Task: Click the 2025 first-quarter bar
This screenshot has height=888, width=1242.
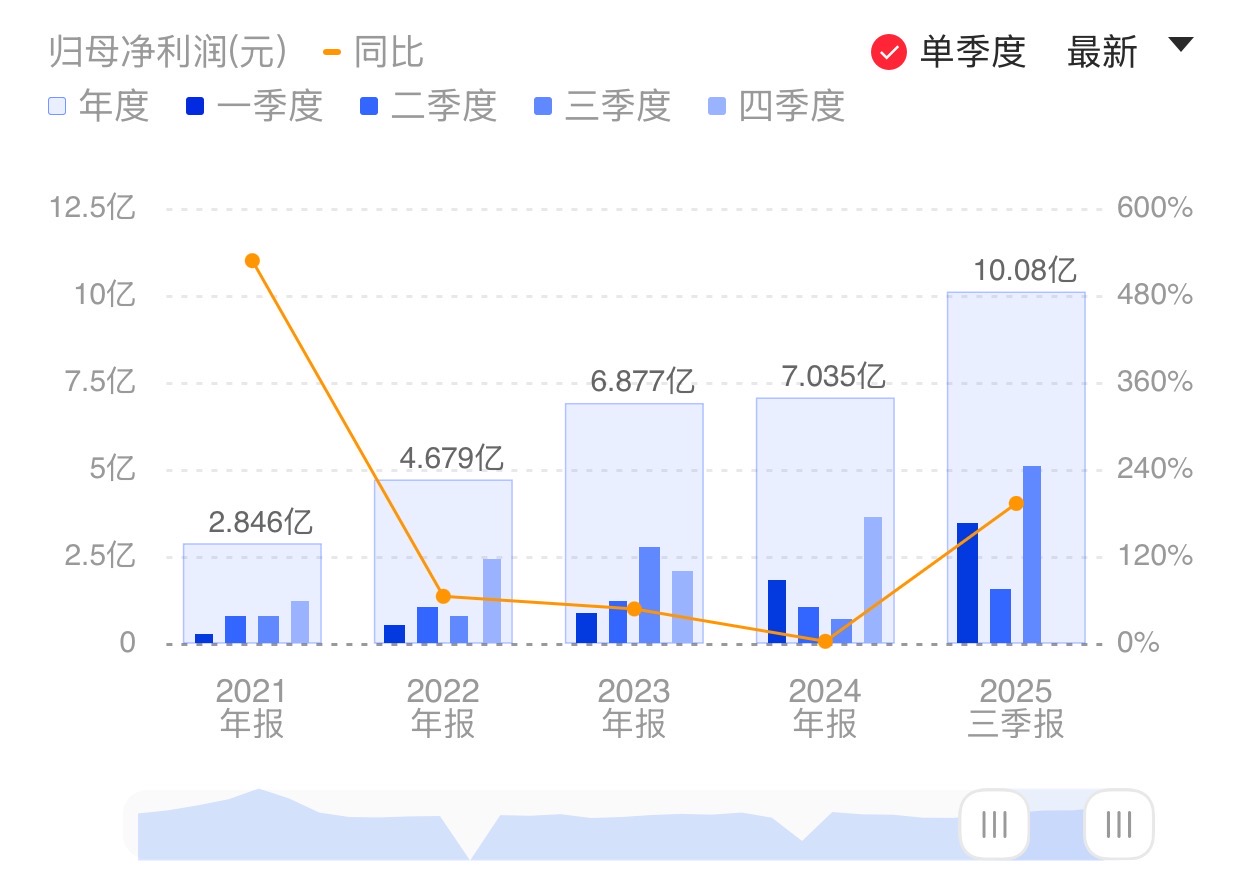Action: (967, 583)
